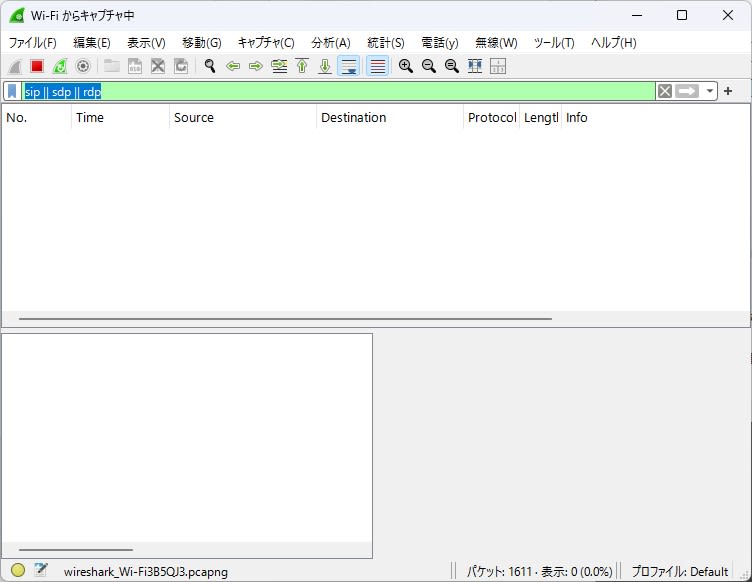Image resolution: width=752 pixels, height=582 pixels.
Task: Jump to the first packet
Action: tap(302, 66)
